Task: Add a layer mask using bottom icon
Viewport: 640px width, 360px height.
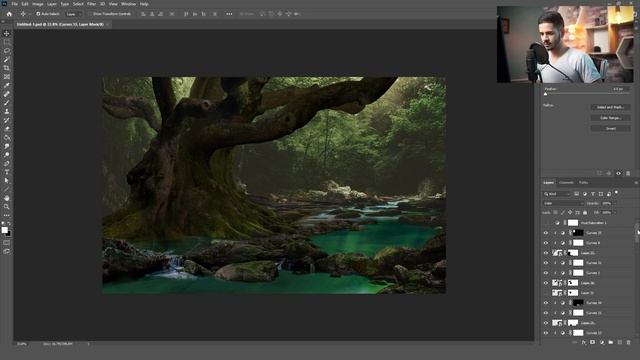Action: click(593, 342)
